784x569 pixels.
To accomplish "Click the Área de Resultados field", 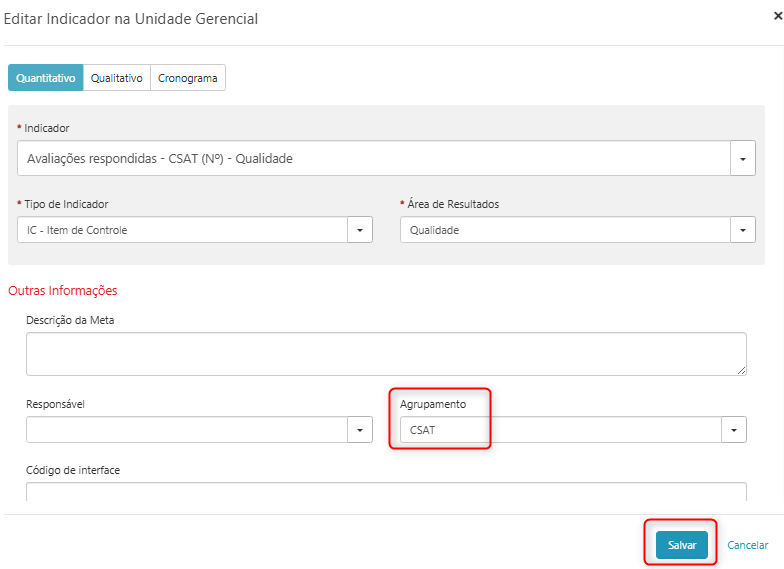I will coord(564,230).
